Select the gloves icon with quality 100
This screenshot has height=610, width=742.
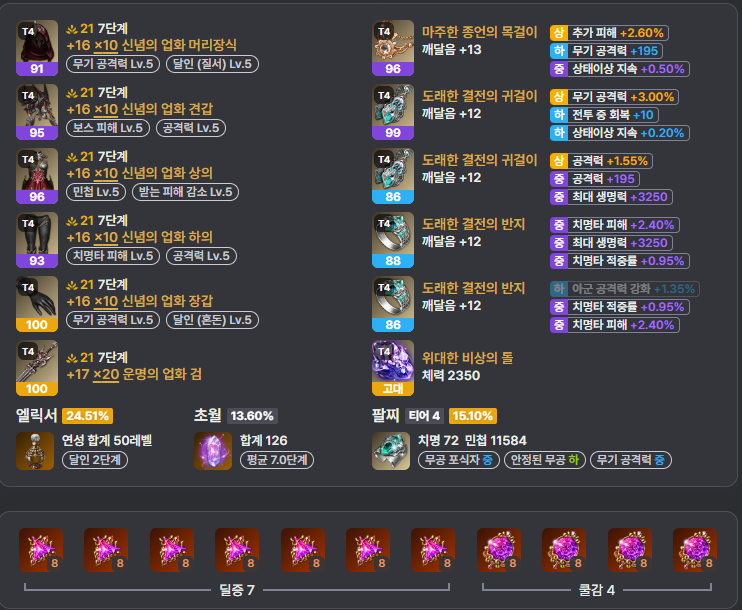pyautogui.click(x=37, y=304)
